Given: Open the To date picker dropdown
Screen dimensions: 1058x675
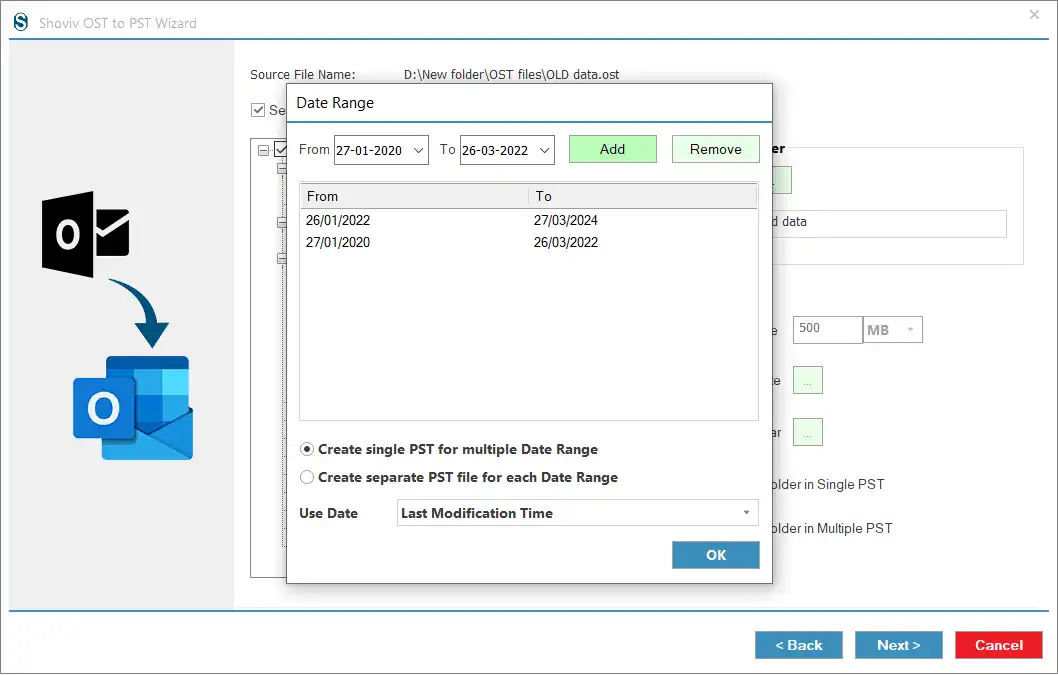Looking at the screenshot, I should click(x=545, y=150).
